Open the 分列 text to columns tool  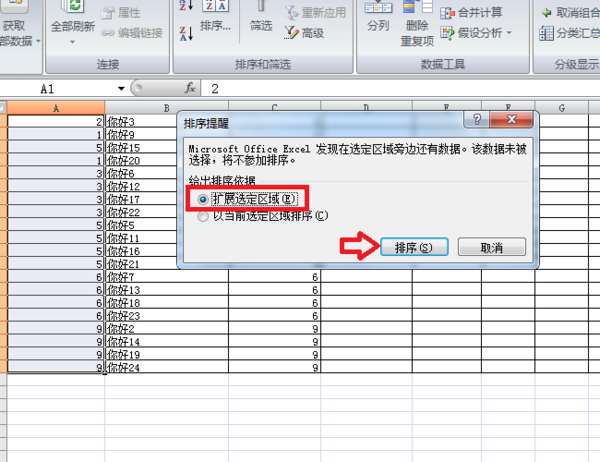[x=378, y=18]
